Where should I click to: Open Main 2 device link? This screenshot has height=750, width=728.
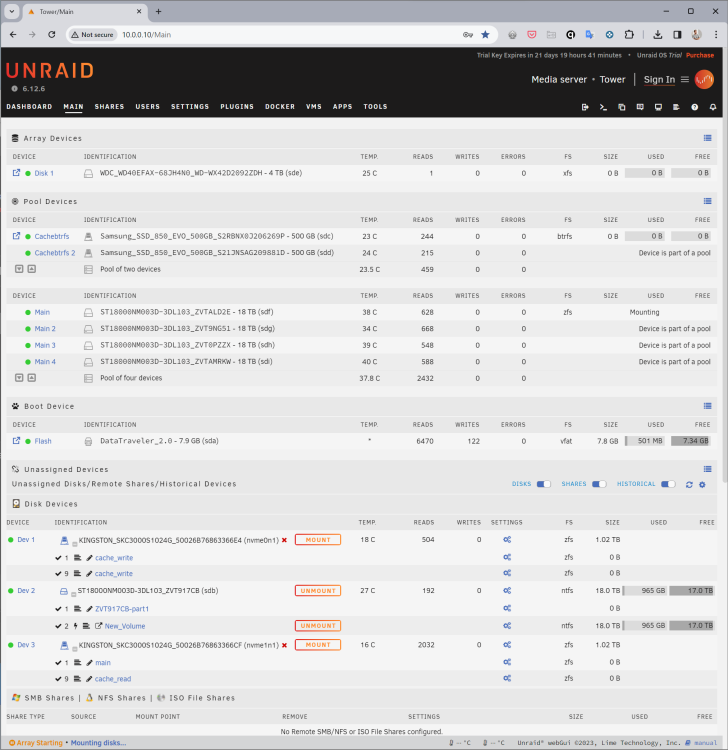pos(45,329)
